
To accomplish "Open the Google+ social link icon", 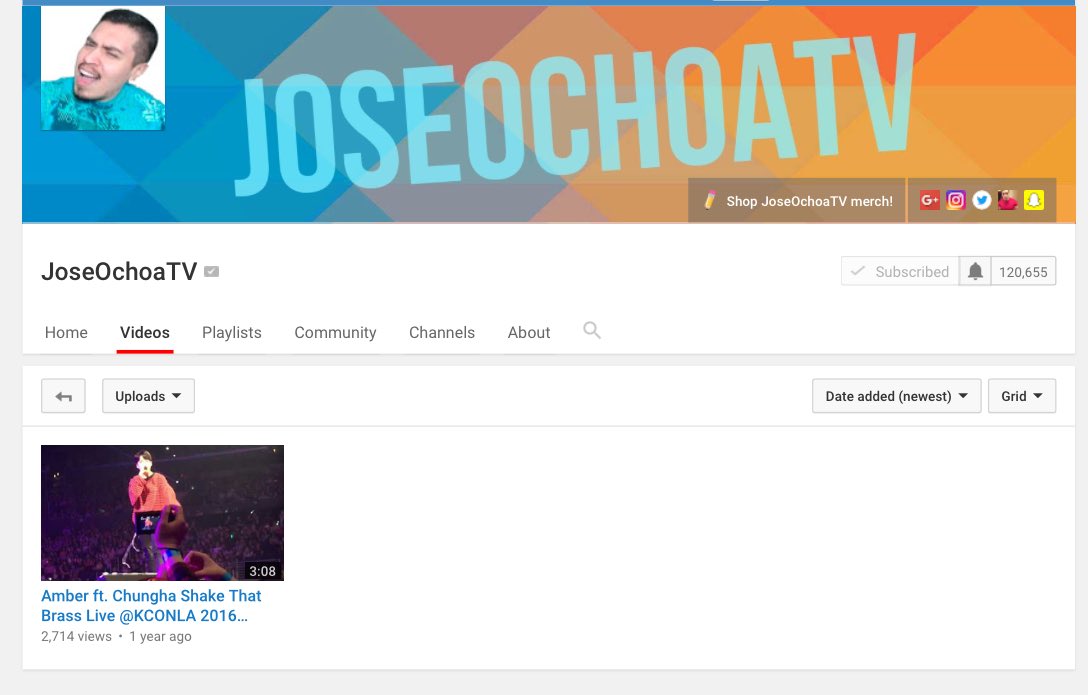I will point(929,200).
